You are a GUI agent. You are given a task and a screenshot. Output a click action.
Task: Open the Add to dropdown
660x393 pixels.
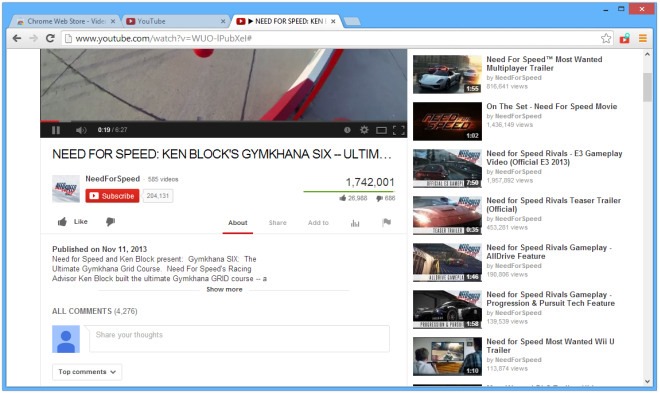coord(318,223)
